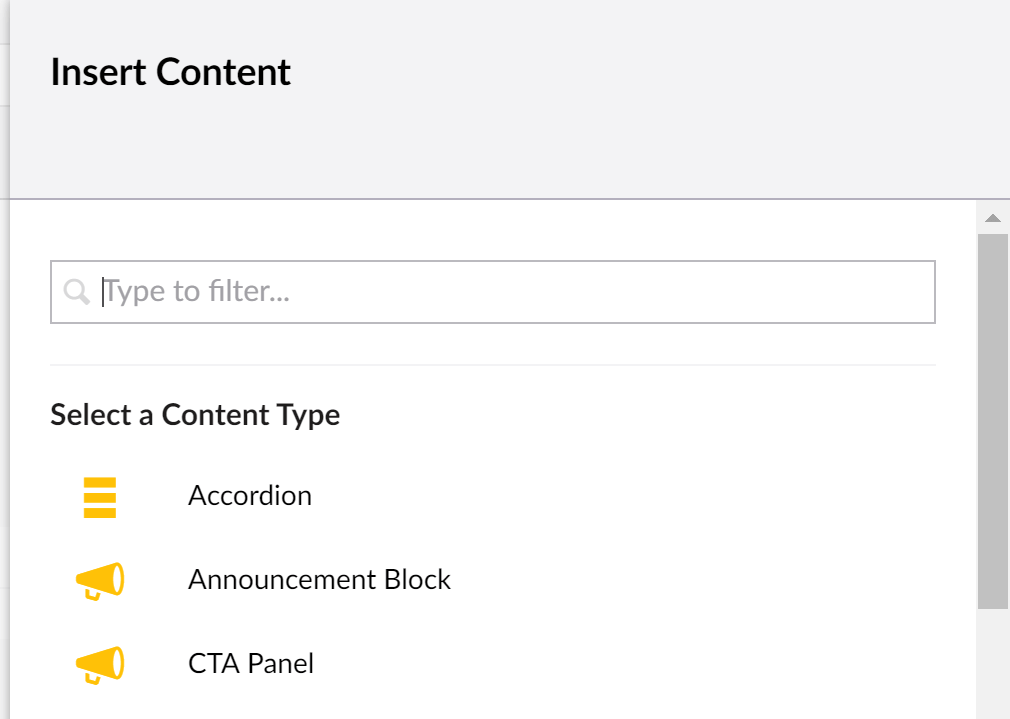Click the Announcement Block megaphone icon
Image resolution: width=1010 pixels, height=719 pixels.
coord(100,581)
